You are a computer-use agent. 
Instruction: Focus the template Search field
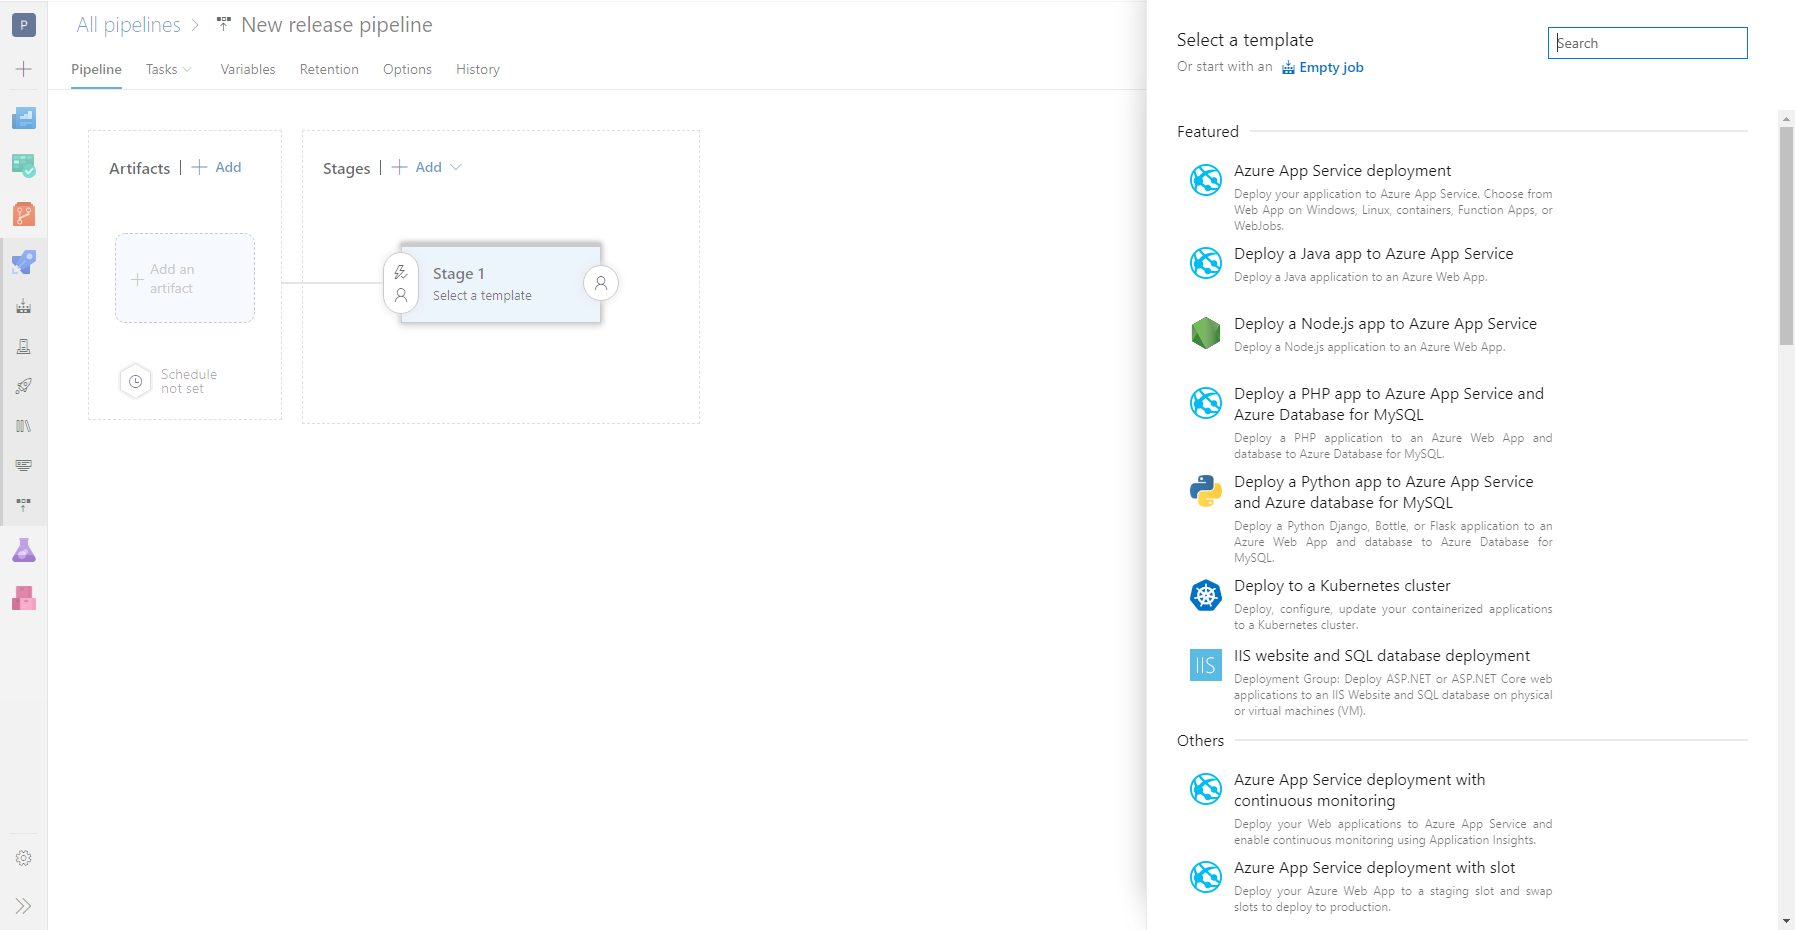[1647, 43]
